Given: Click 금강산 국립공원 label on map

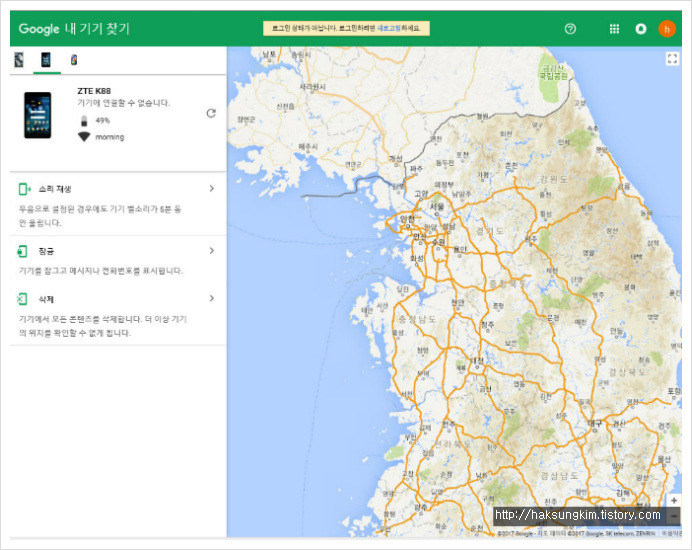Looking at the screenshot, I should coord(553,72).
